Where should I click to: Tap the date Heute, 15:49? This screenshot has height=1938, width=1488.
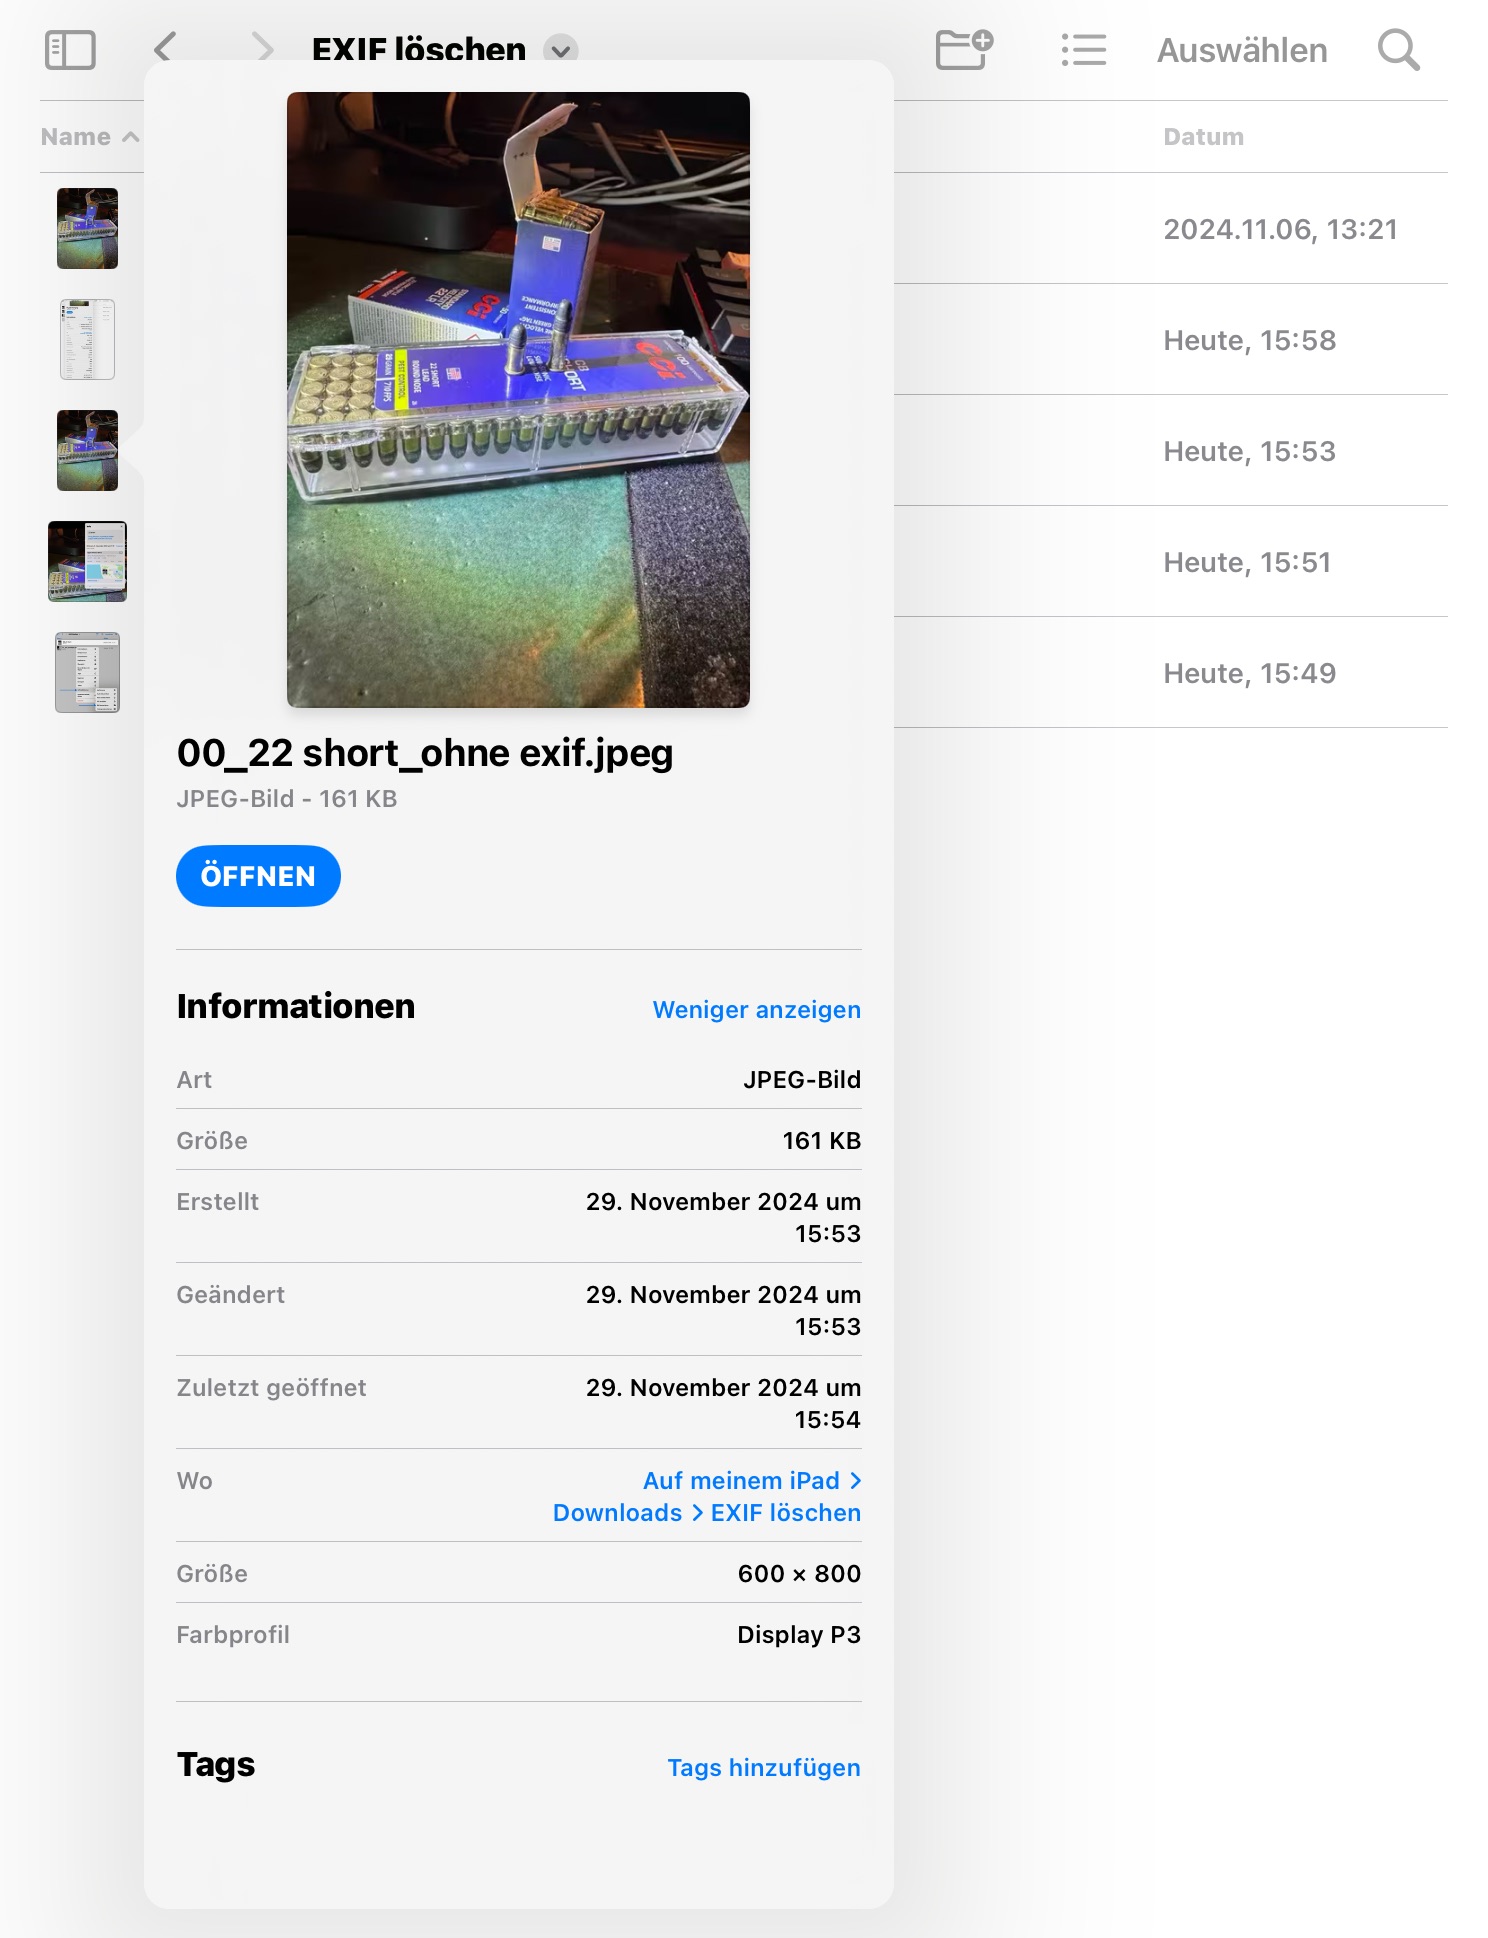[1249, 673]
